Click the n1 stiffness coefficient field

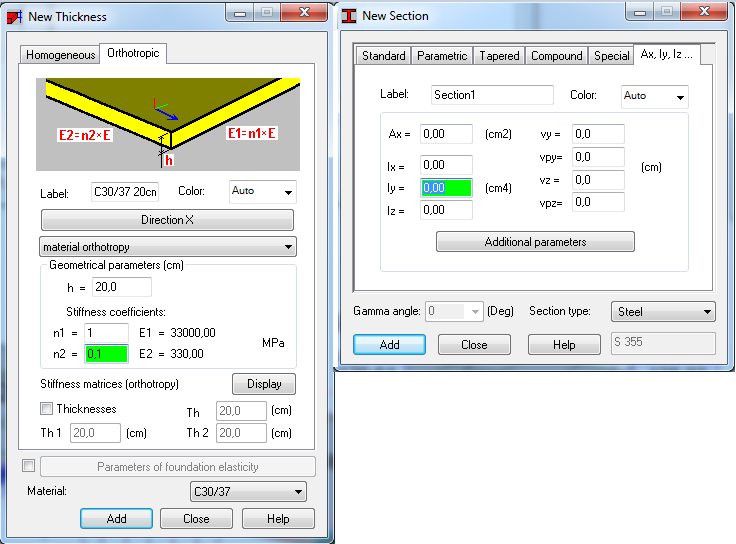coord(106,333)
